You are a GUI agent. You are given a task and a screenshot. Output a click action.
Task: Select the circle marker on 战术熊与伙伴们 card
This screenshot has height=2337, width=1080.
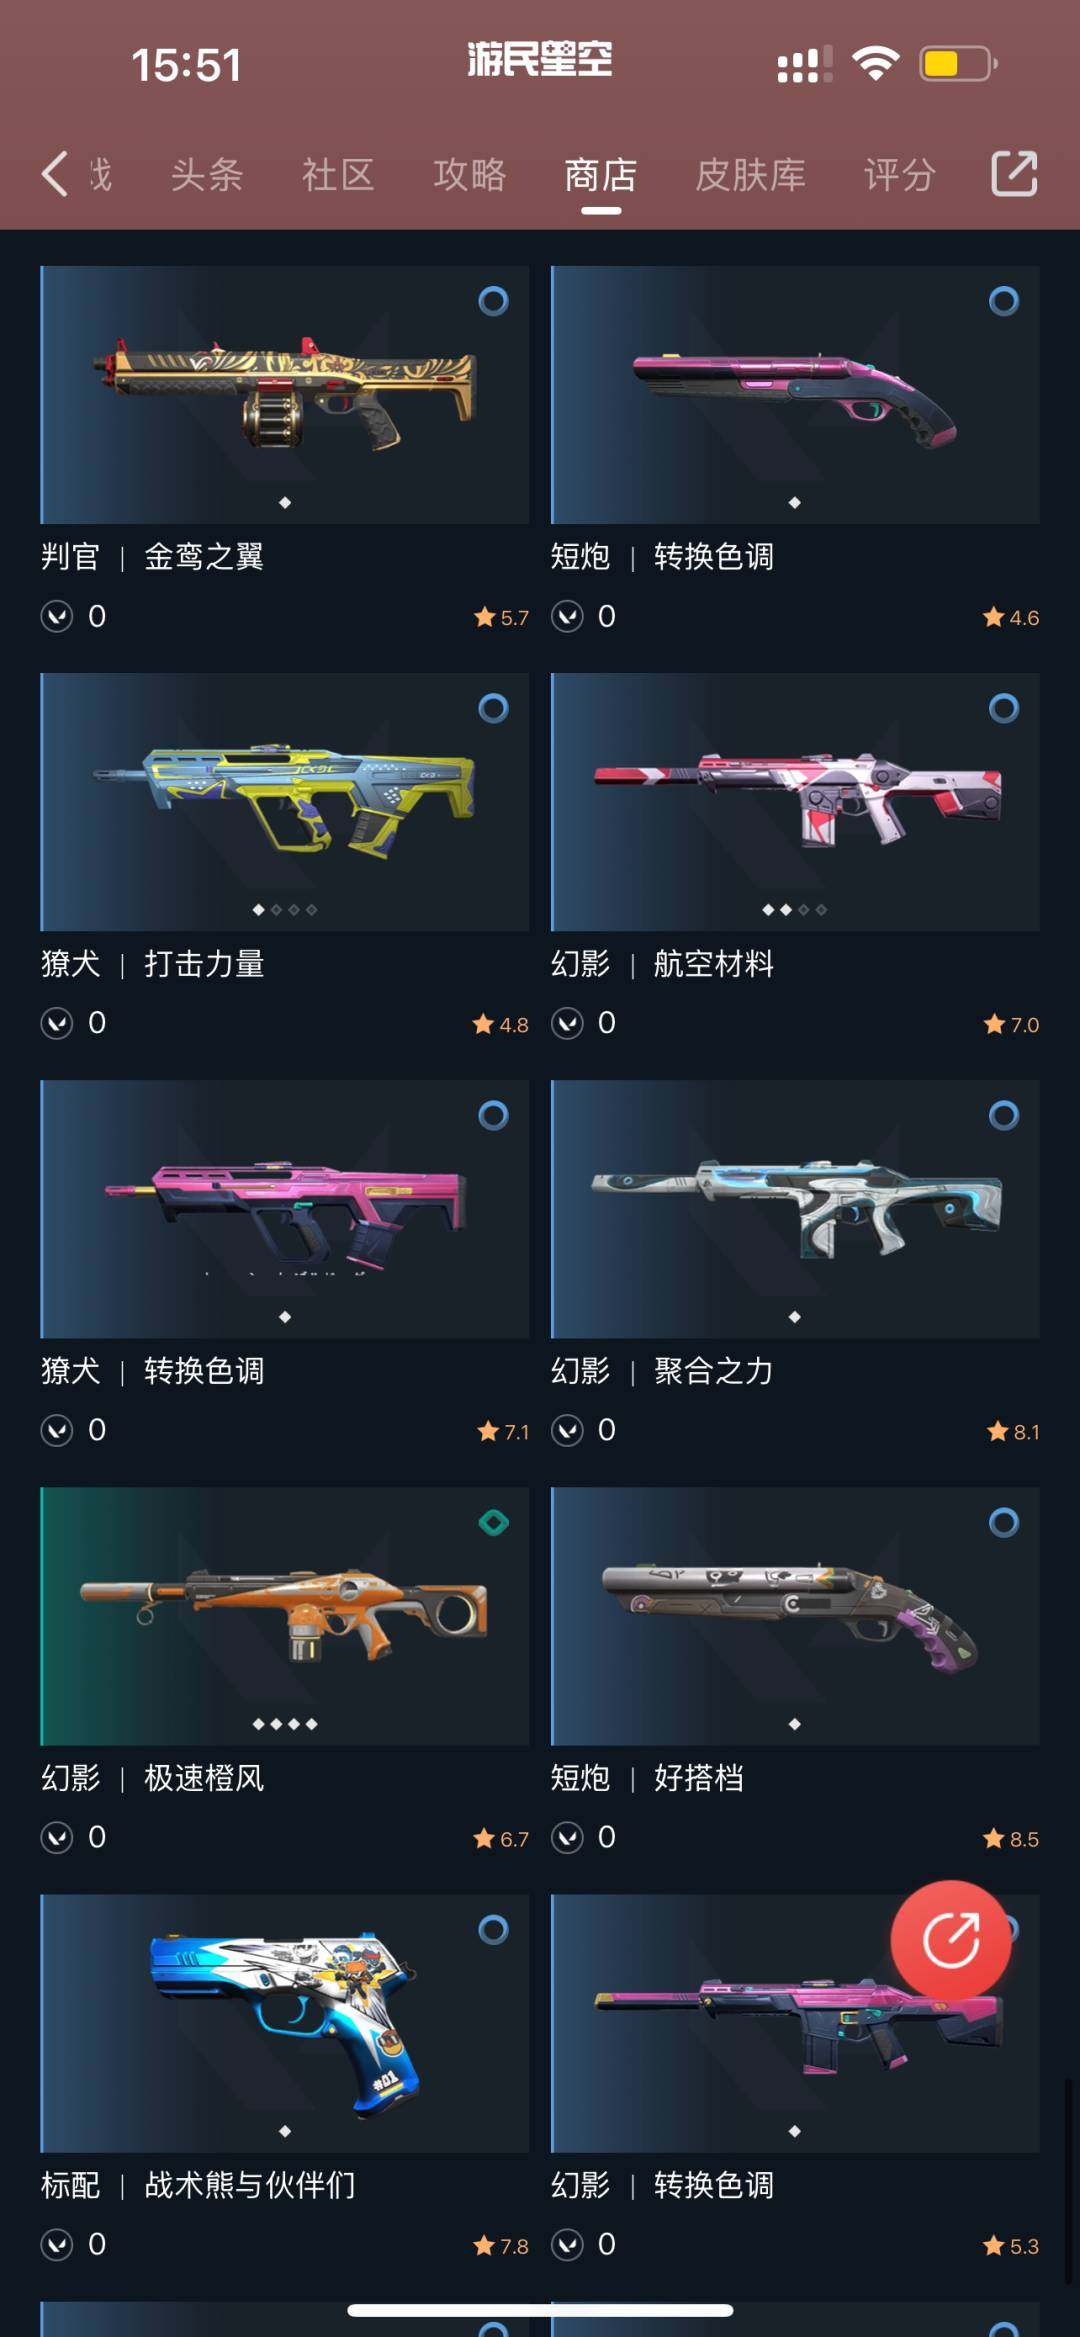(493, 1929)
